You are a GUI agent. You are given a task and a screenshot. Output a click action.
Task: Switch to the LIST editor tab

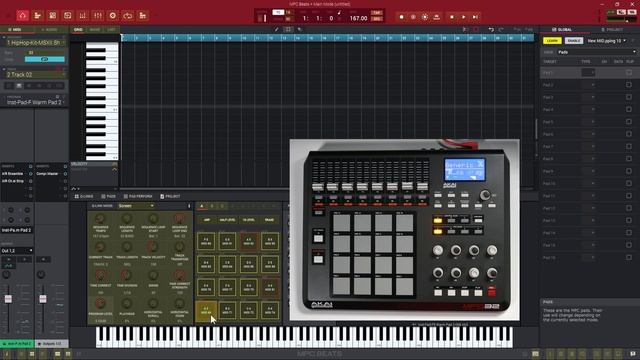(111, 29)
